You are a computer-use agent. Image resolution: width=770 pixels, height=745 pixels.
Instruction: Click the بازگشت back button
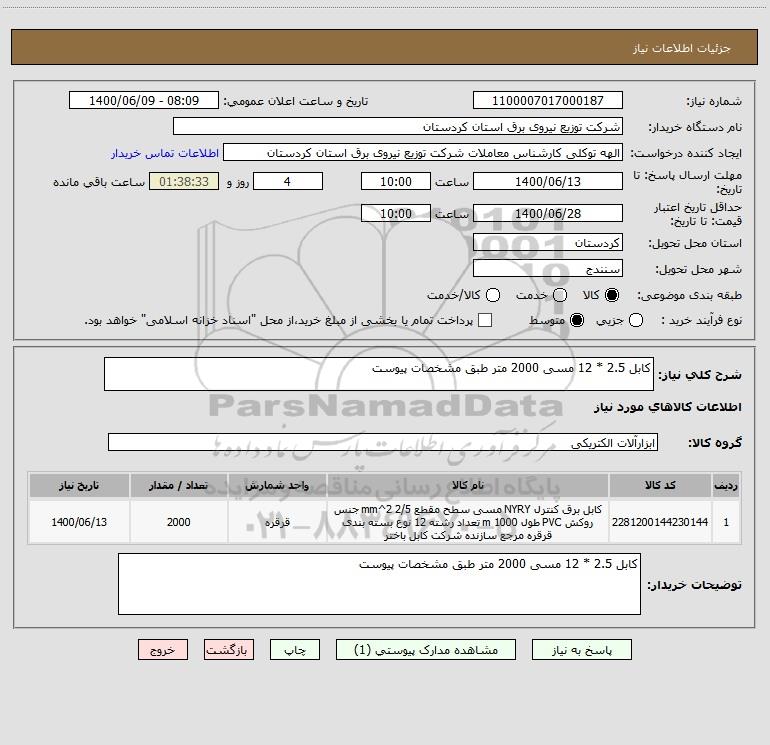tap(229, 650)
